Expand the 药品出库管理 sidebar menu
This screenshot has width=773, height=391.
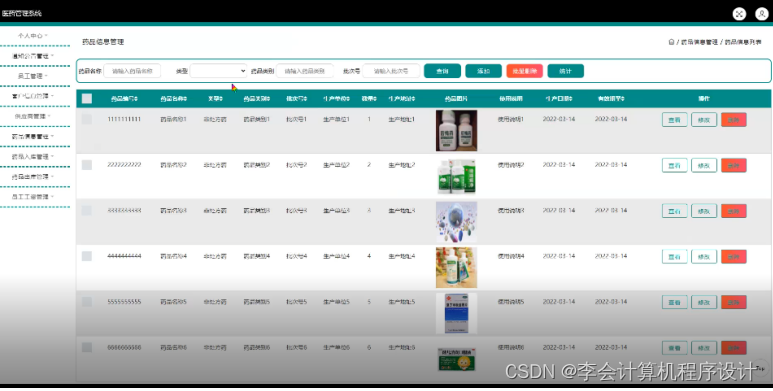pos(33,177)
